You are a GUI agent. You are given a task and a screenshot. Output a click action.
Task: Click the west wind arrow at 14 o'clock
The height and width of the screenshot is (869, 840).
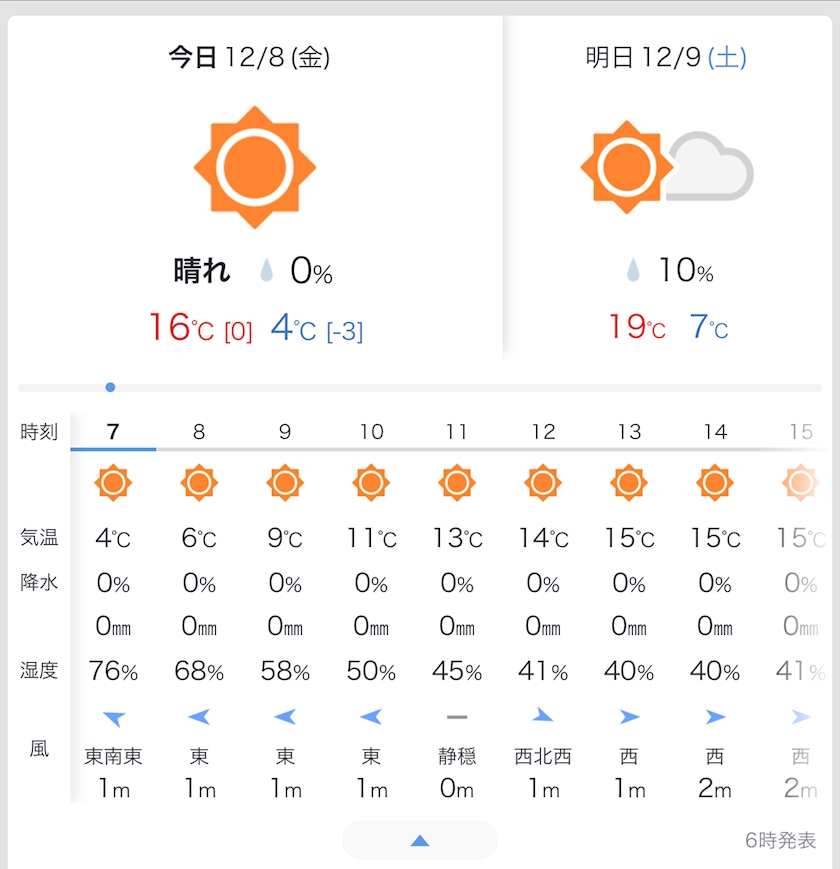[715, 716]
